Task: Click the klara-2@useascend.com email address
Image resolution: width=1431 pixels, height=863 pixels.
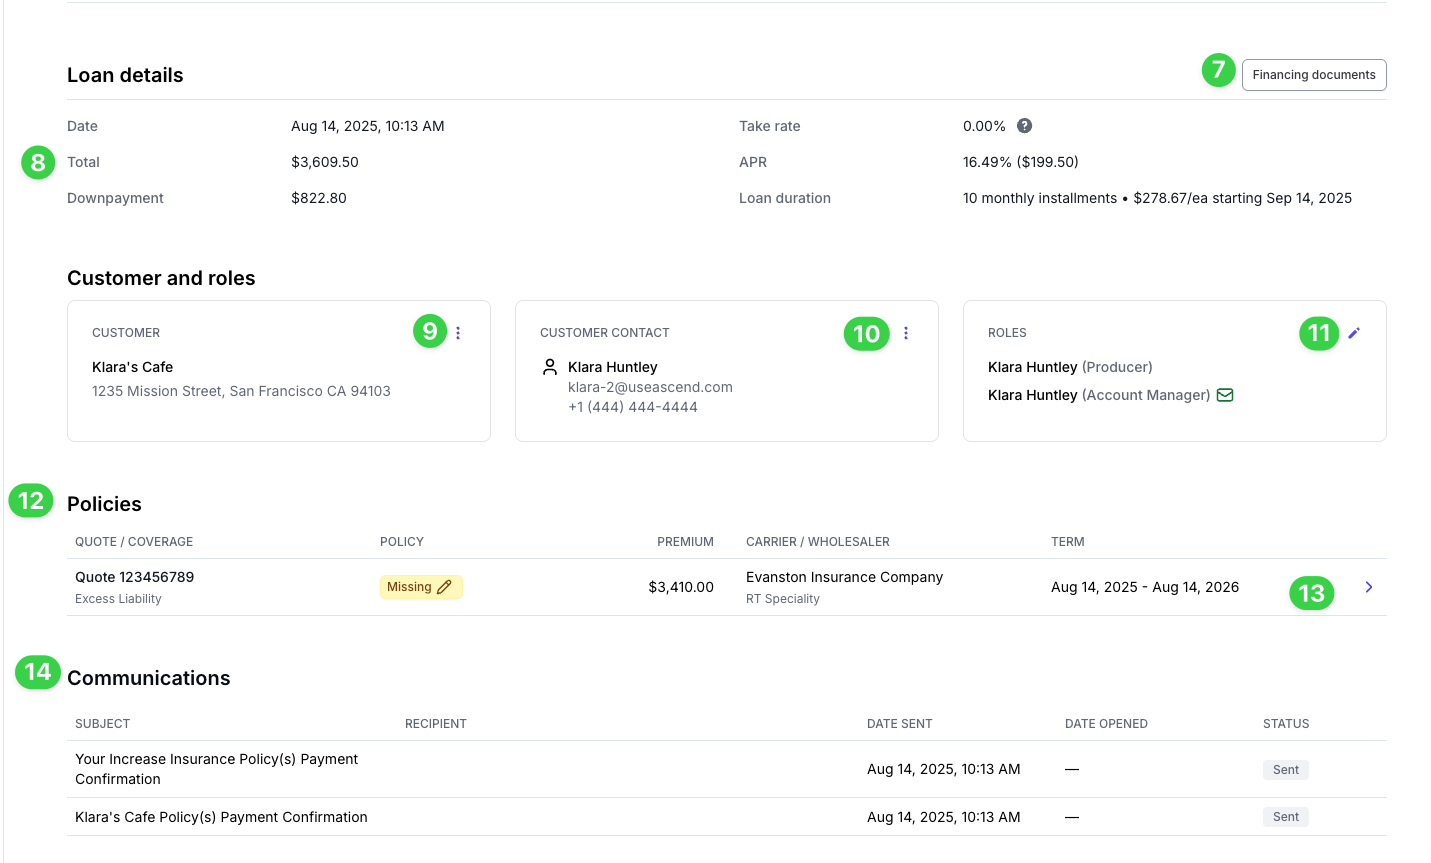Action: pos(650,387)
